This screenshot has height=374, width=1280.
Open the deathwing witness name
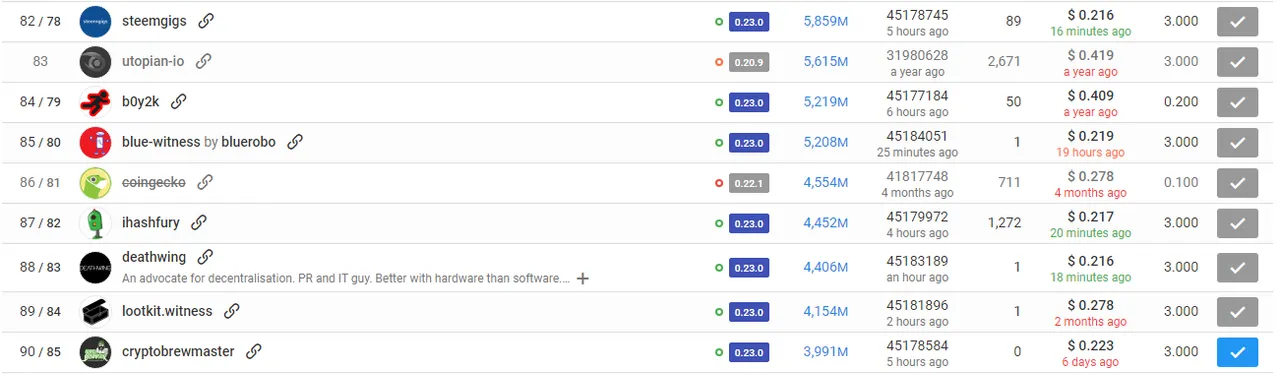[x=155, y=257]
